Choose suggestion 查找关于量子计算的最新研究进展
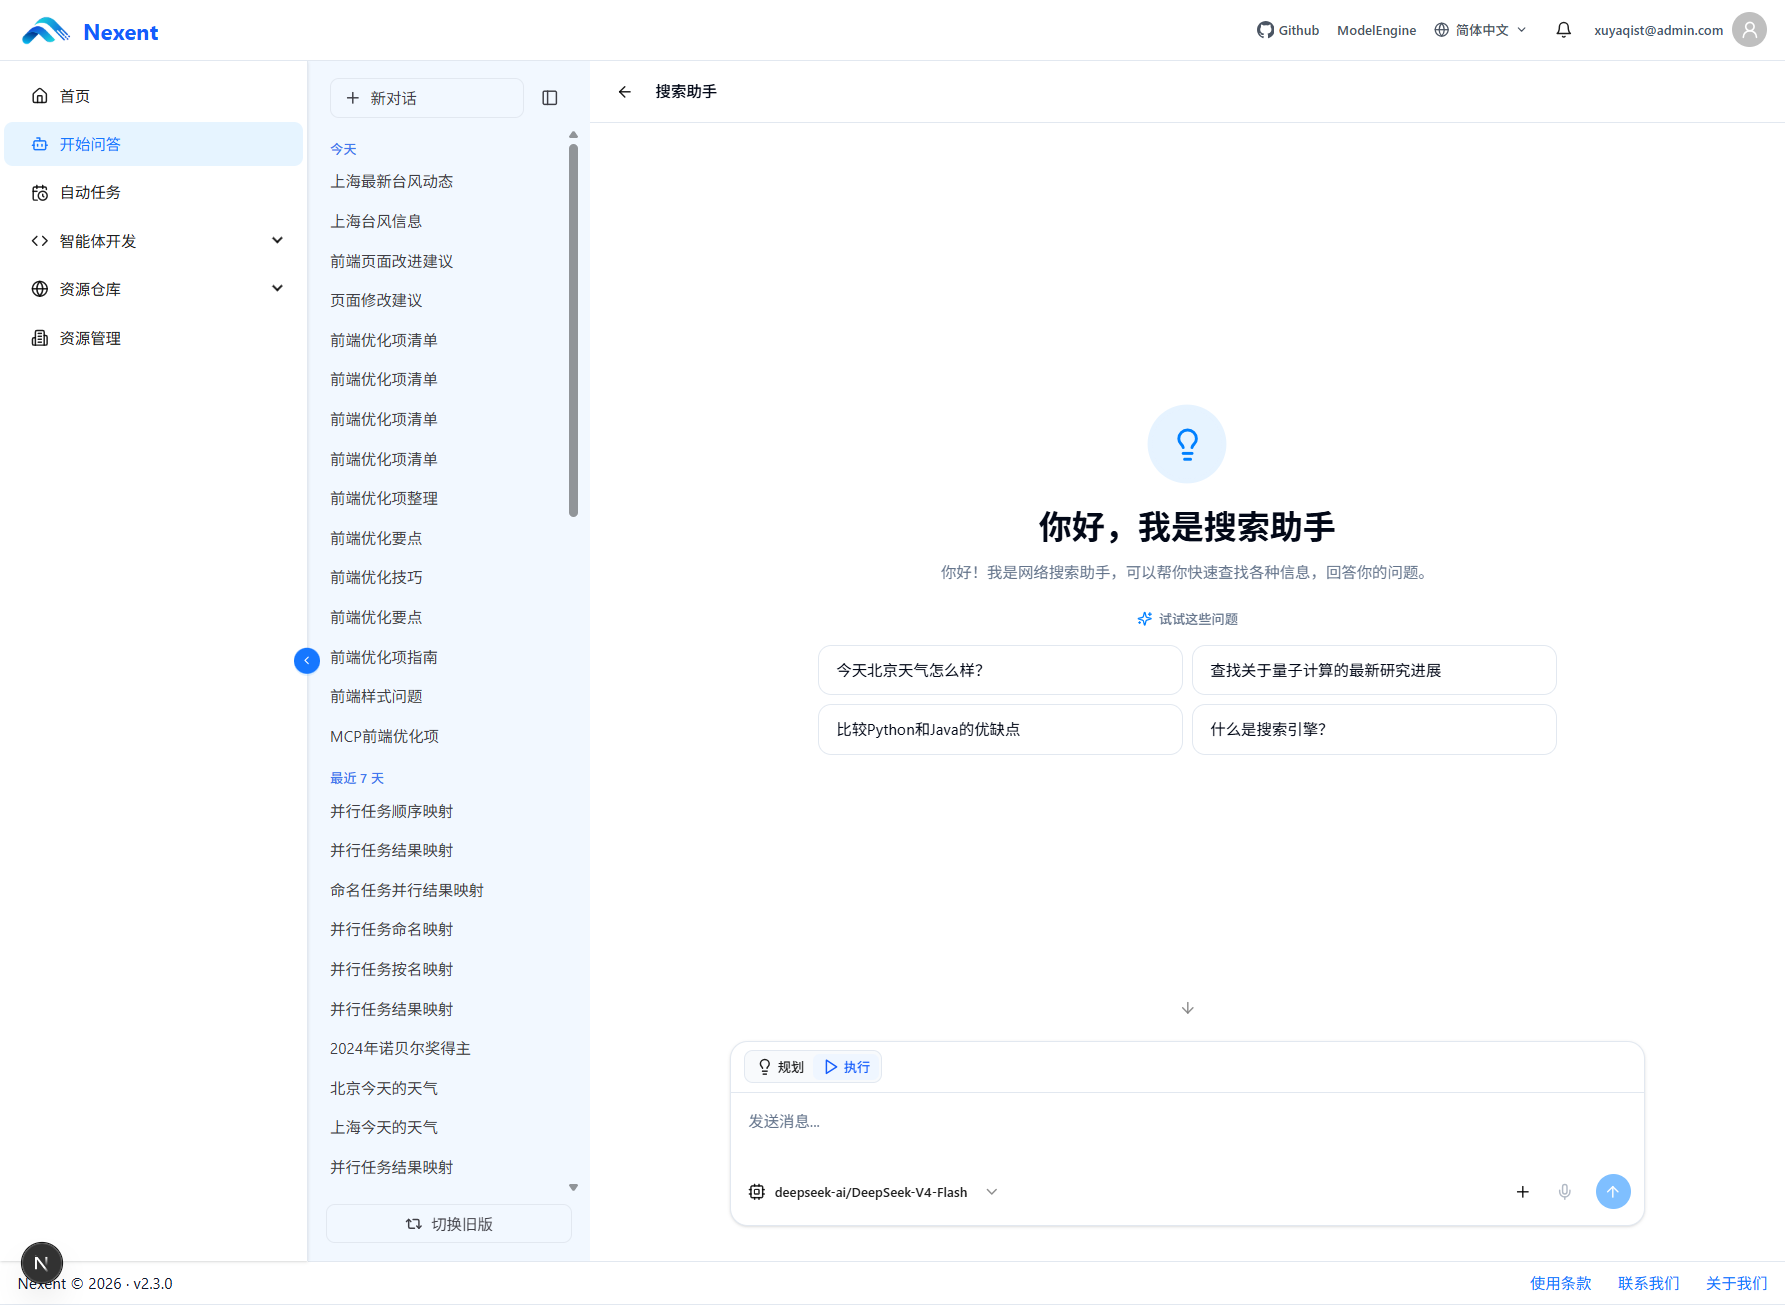The image size is (1785, 1305). pos(1374,670)
